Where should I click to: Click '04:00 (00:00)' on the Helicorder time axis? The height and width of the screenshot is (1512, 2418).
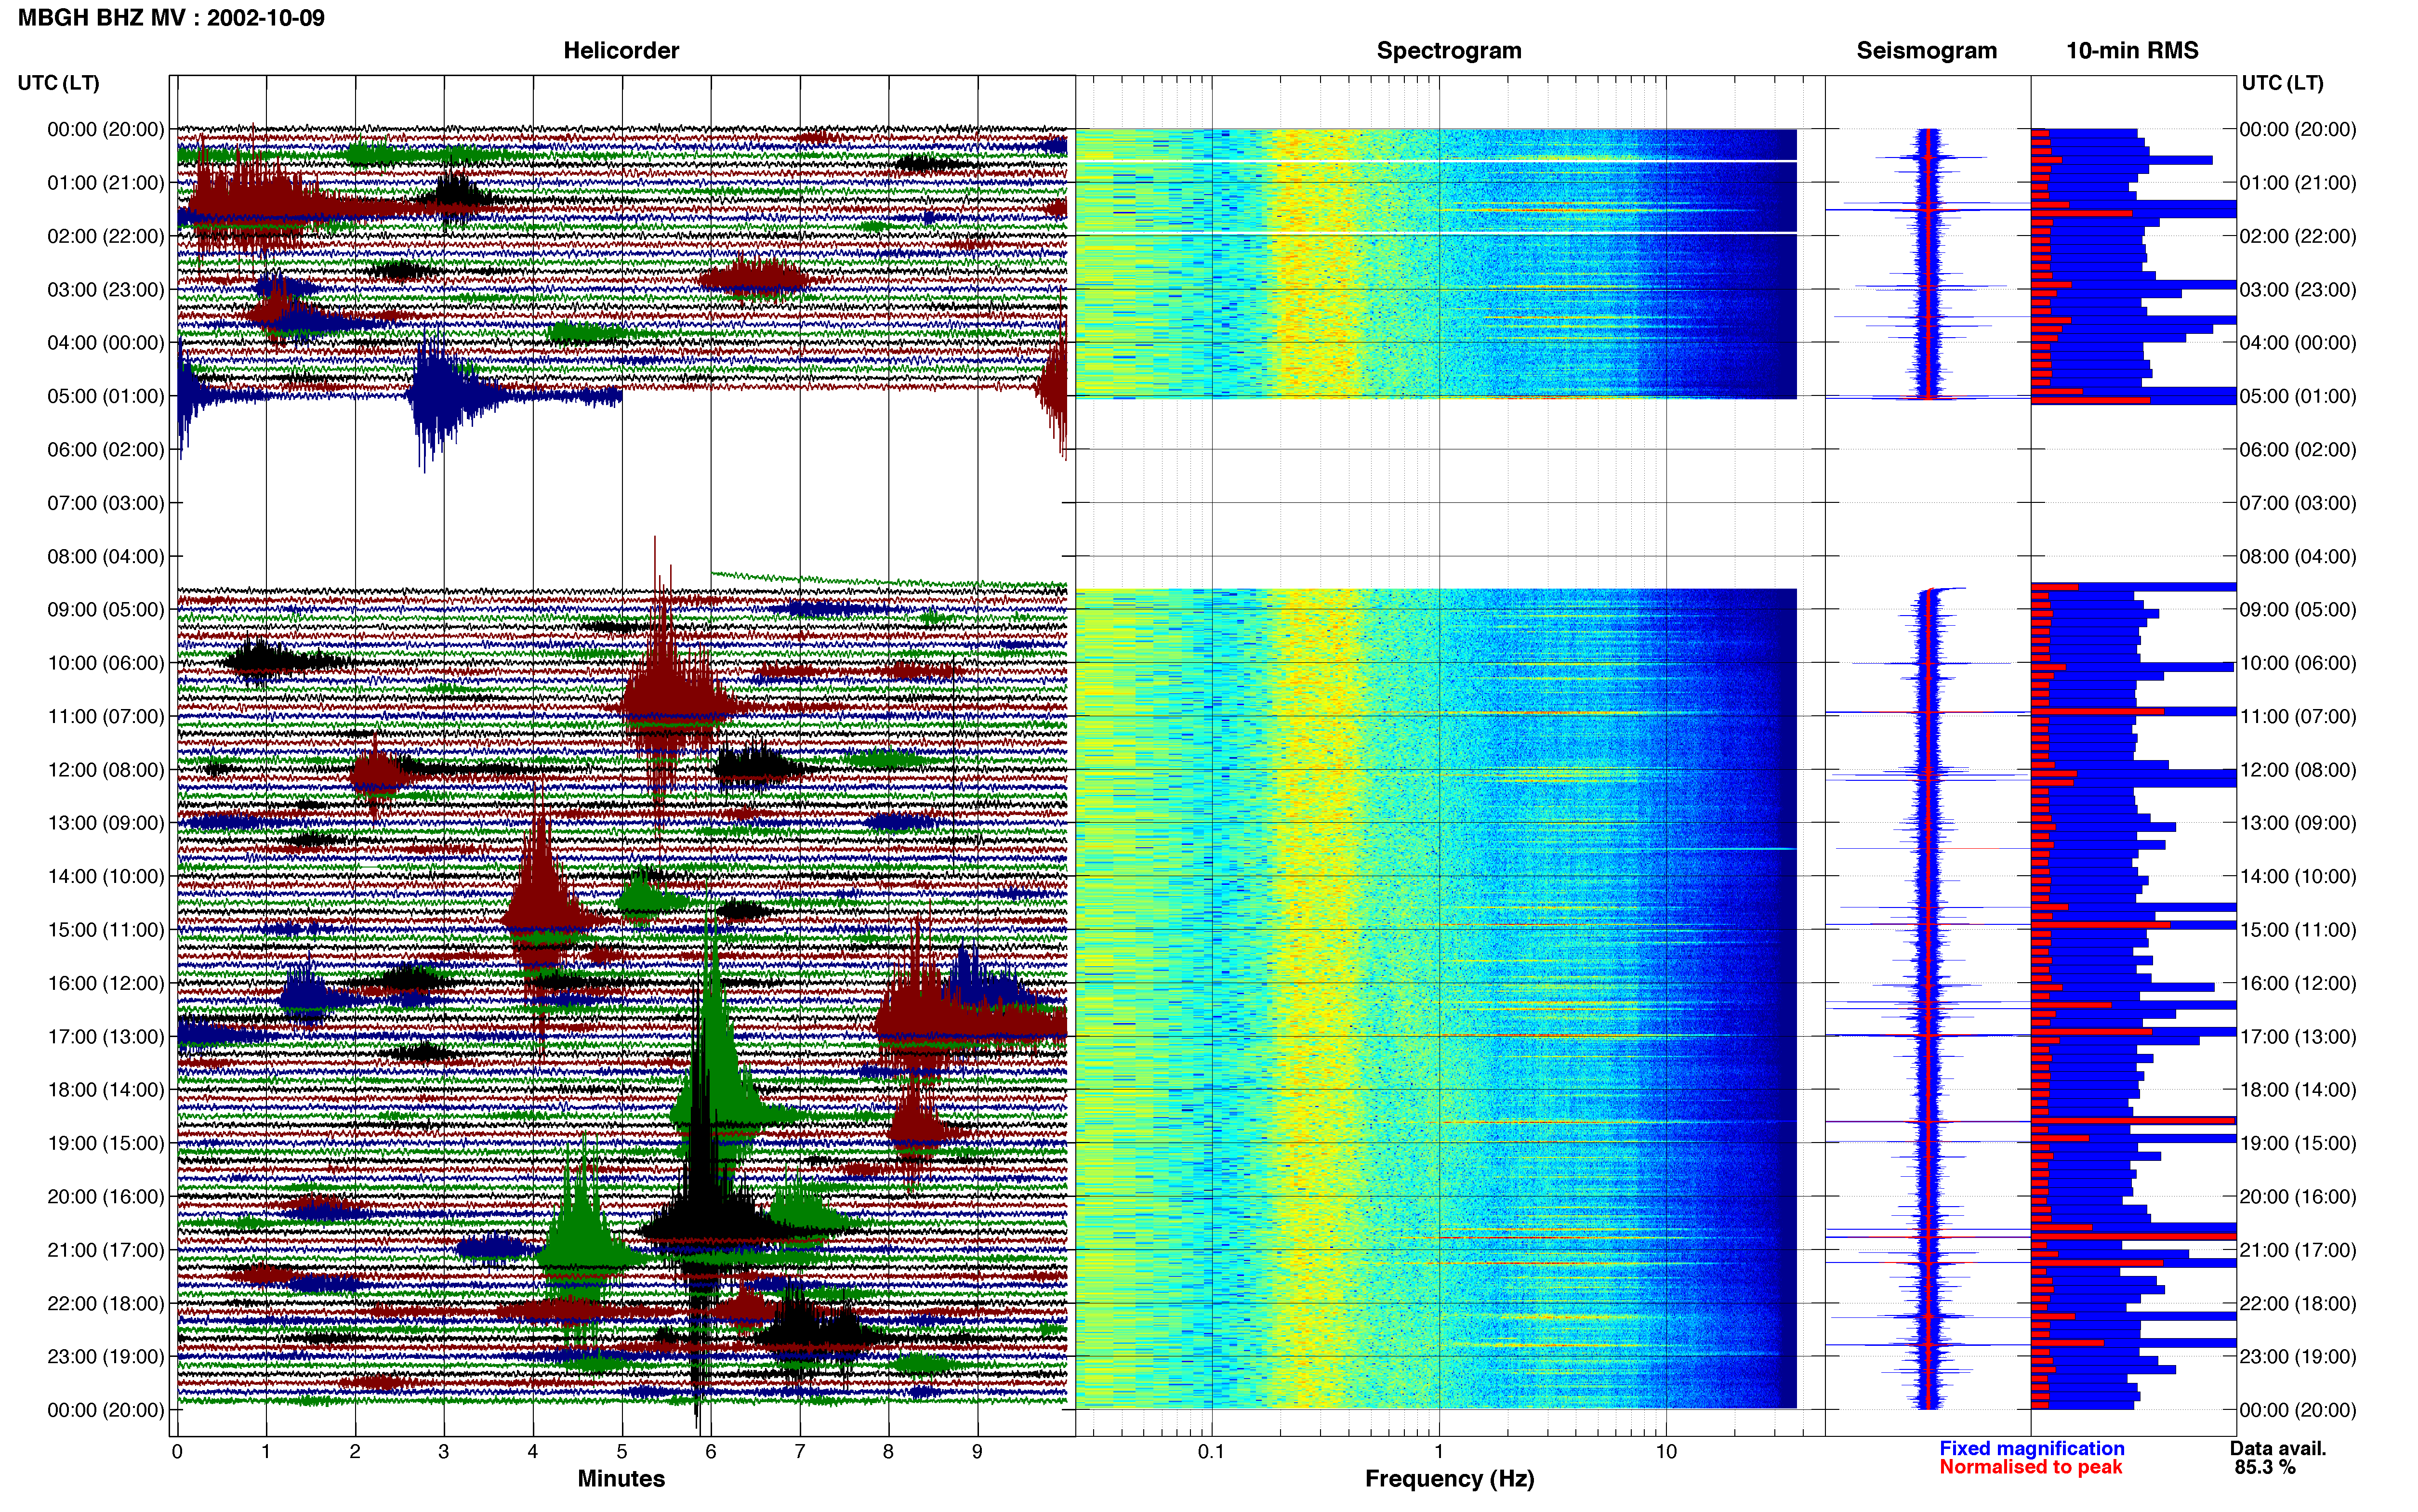[x=106, y=343]
